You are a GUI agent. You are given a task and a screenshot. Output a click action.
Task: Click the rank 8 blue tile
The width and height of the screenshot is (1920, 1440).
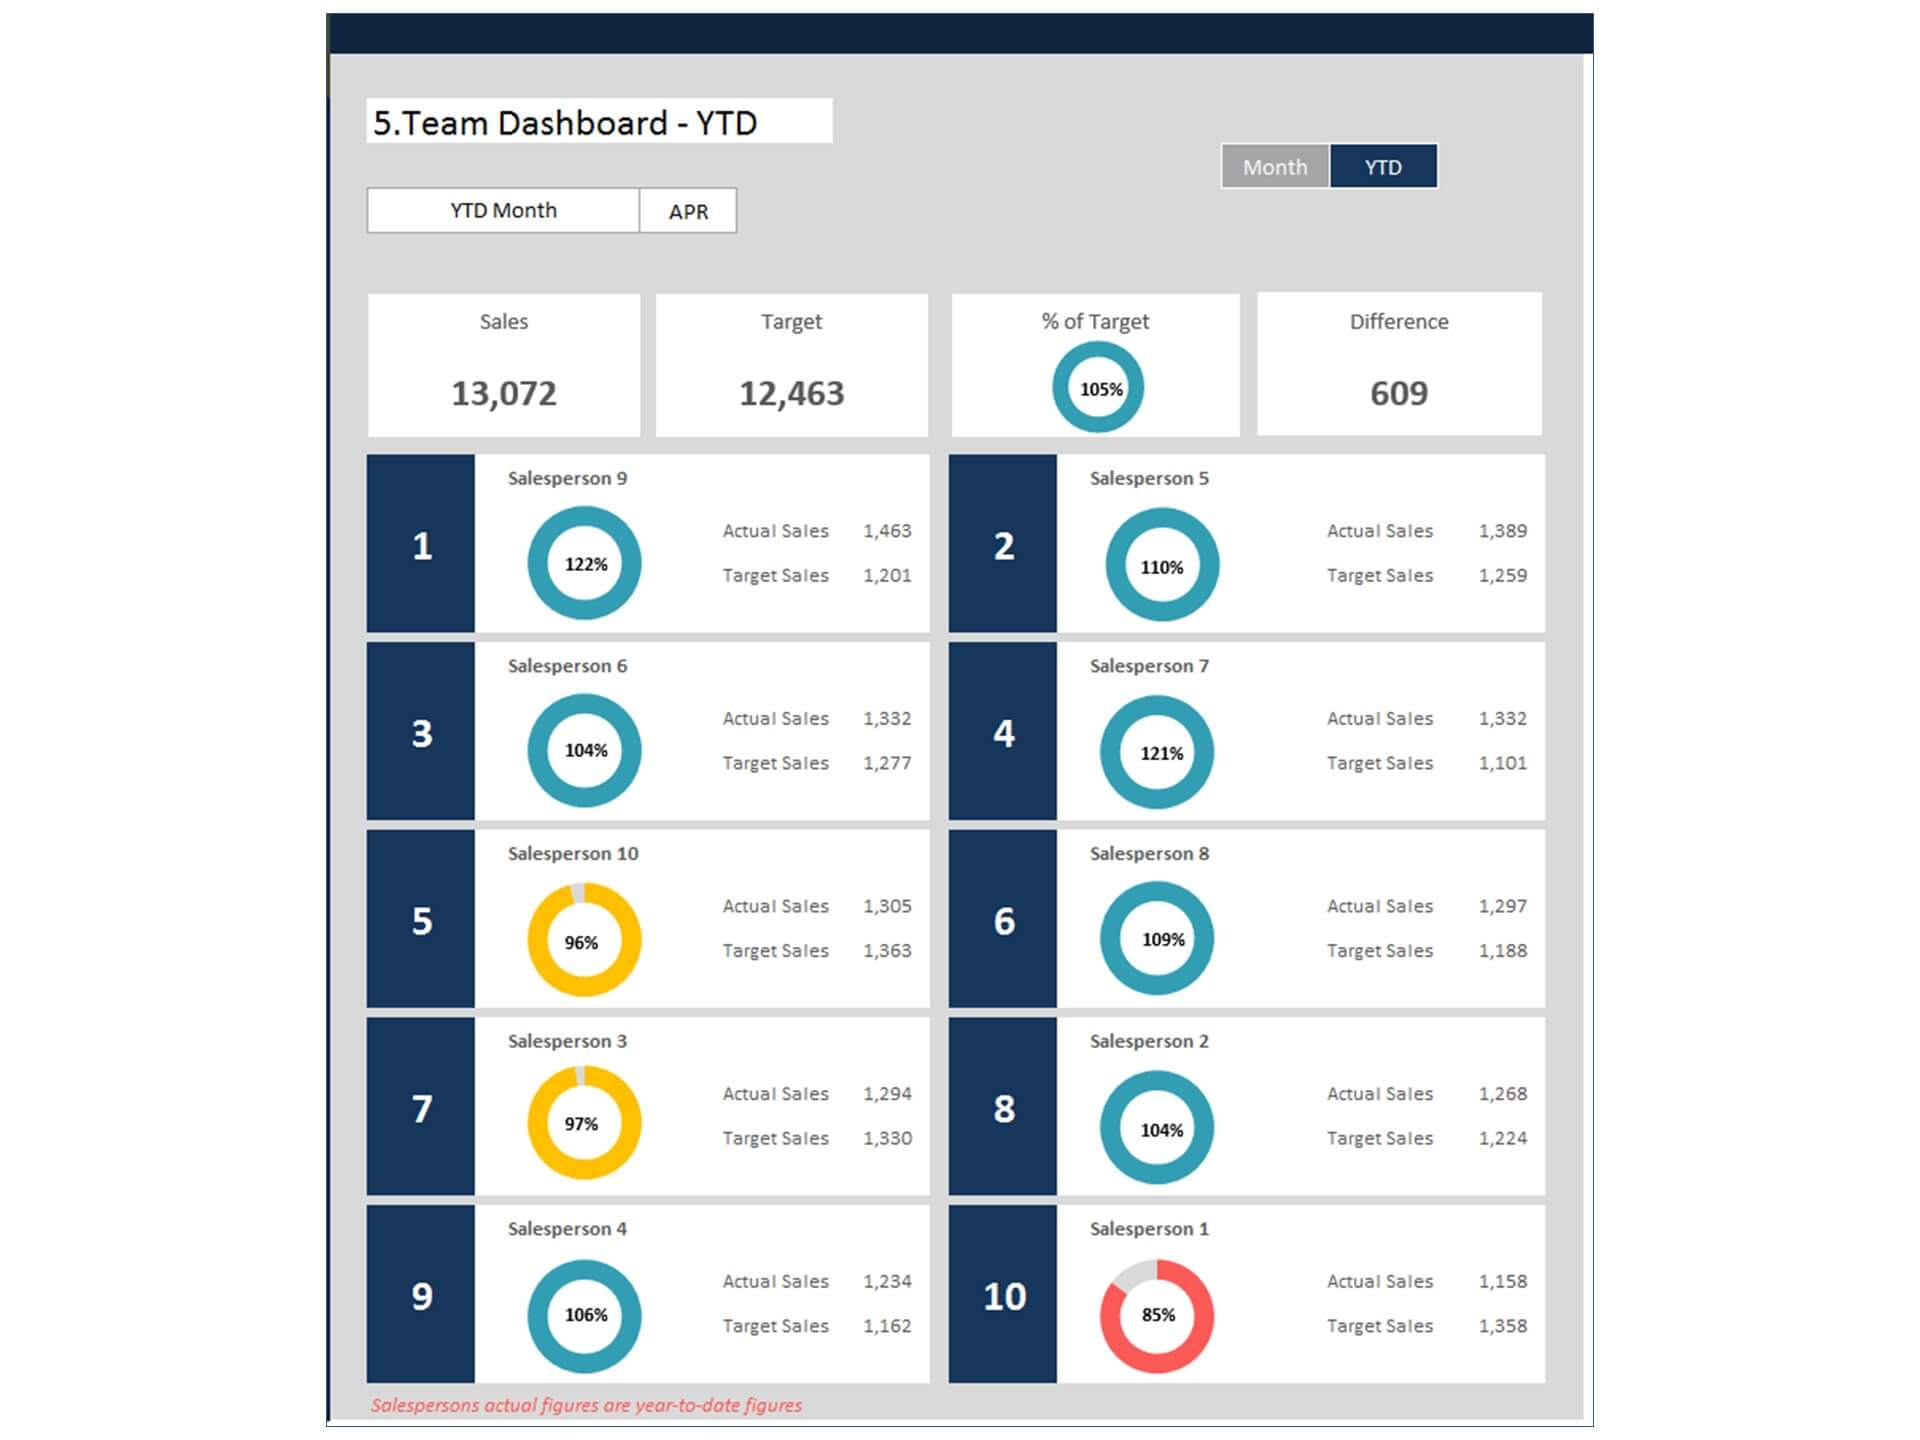(1003, 1107)
